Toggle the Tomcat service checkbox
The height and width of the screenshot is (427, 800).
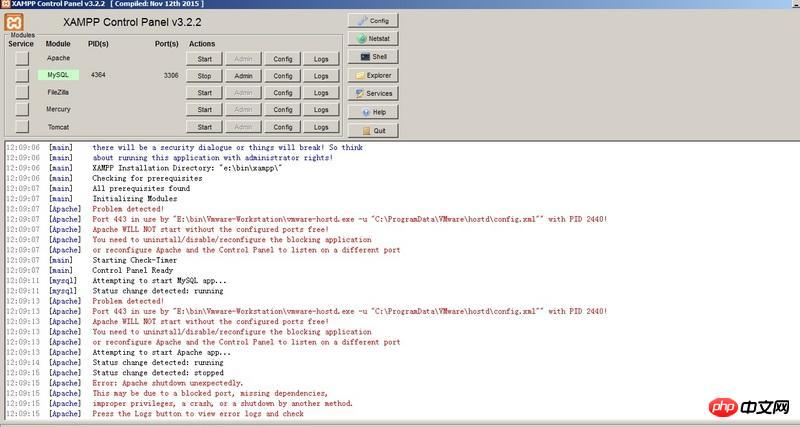[x=22, y=127]
